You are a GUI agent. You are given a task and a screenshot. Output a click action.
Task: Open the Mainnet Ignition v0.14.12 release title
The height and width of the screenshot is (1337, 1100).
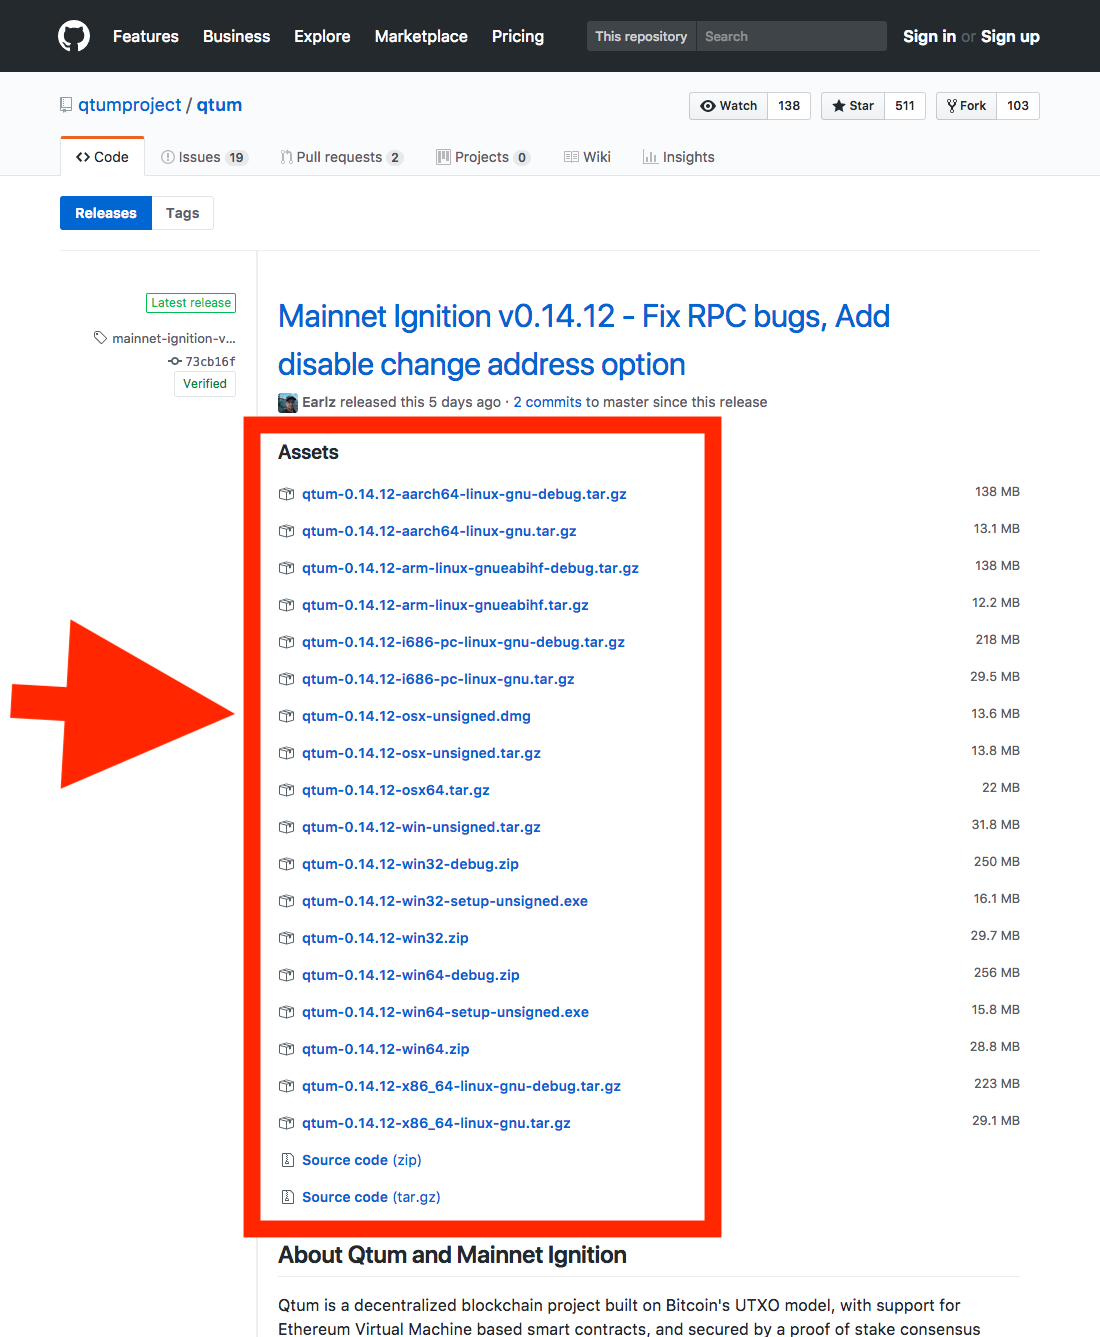tap(584, 340)
